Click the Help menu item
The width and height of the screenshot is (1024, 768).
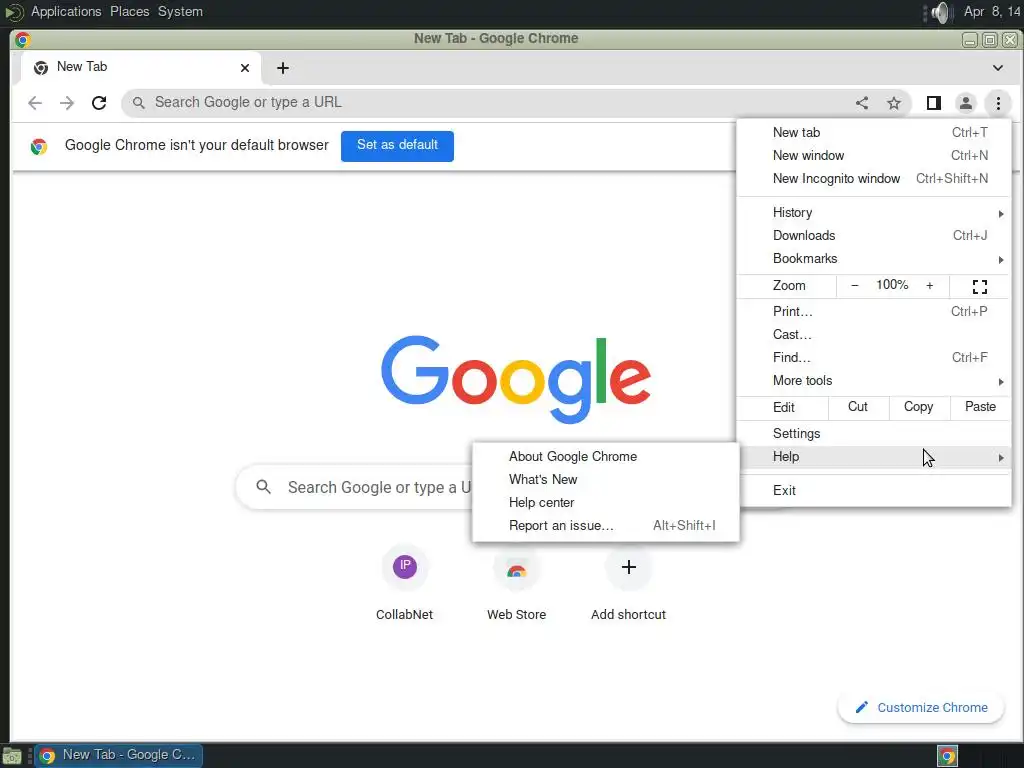click(874, 456)
